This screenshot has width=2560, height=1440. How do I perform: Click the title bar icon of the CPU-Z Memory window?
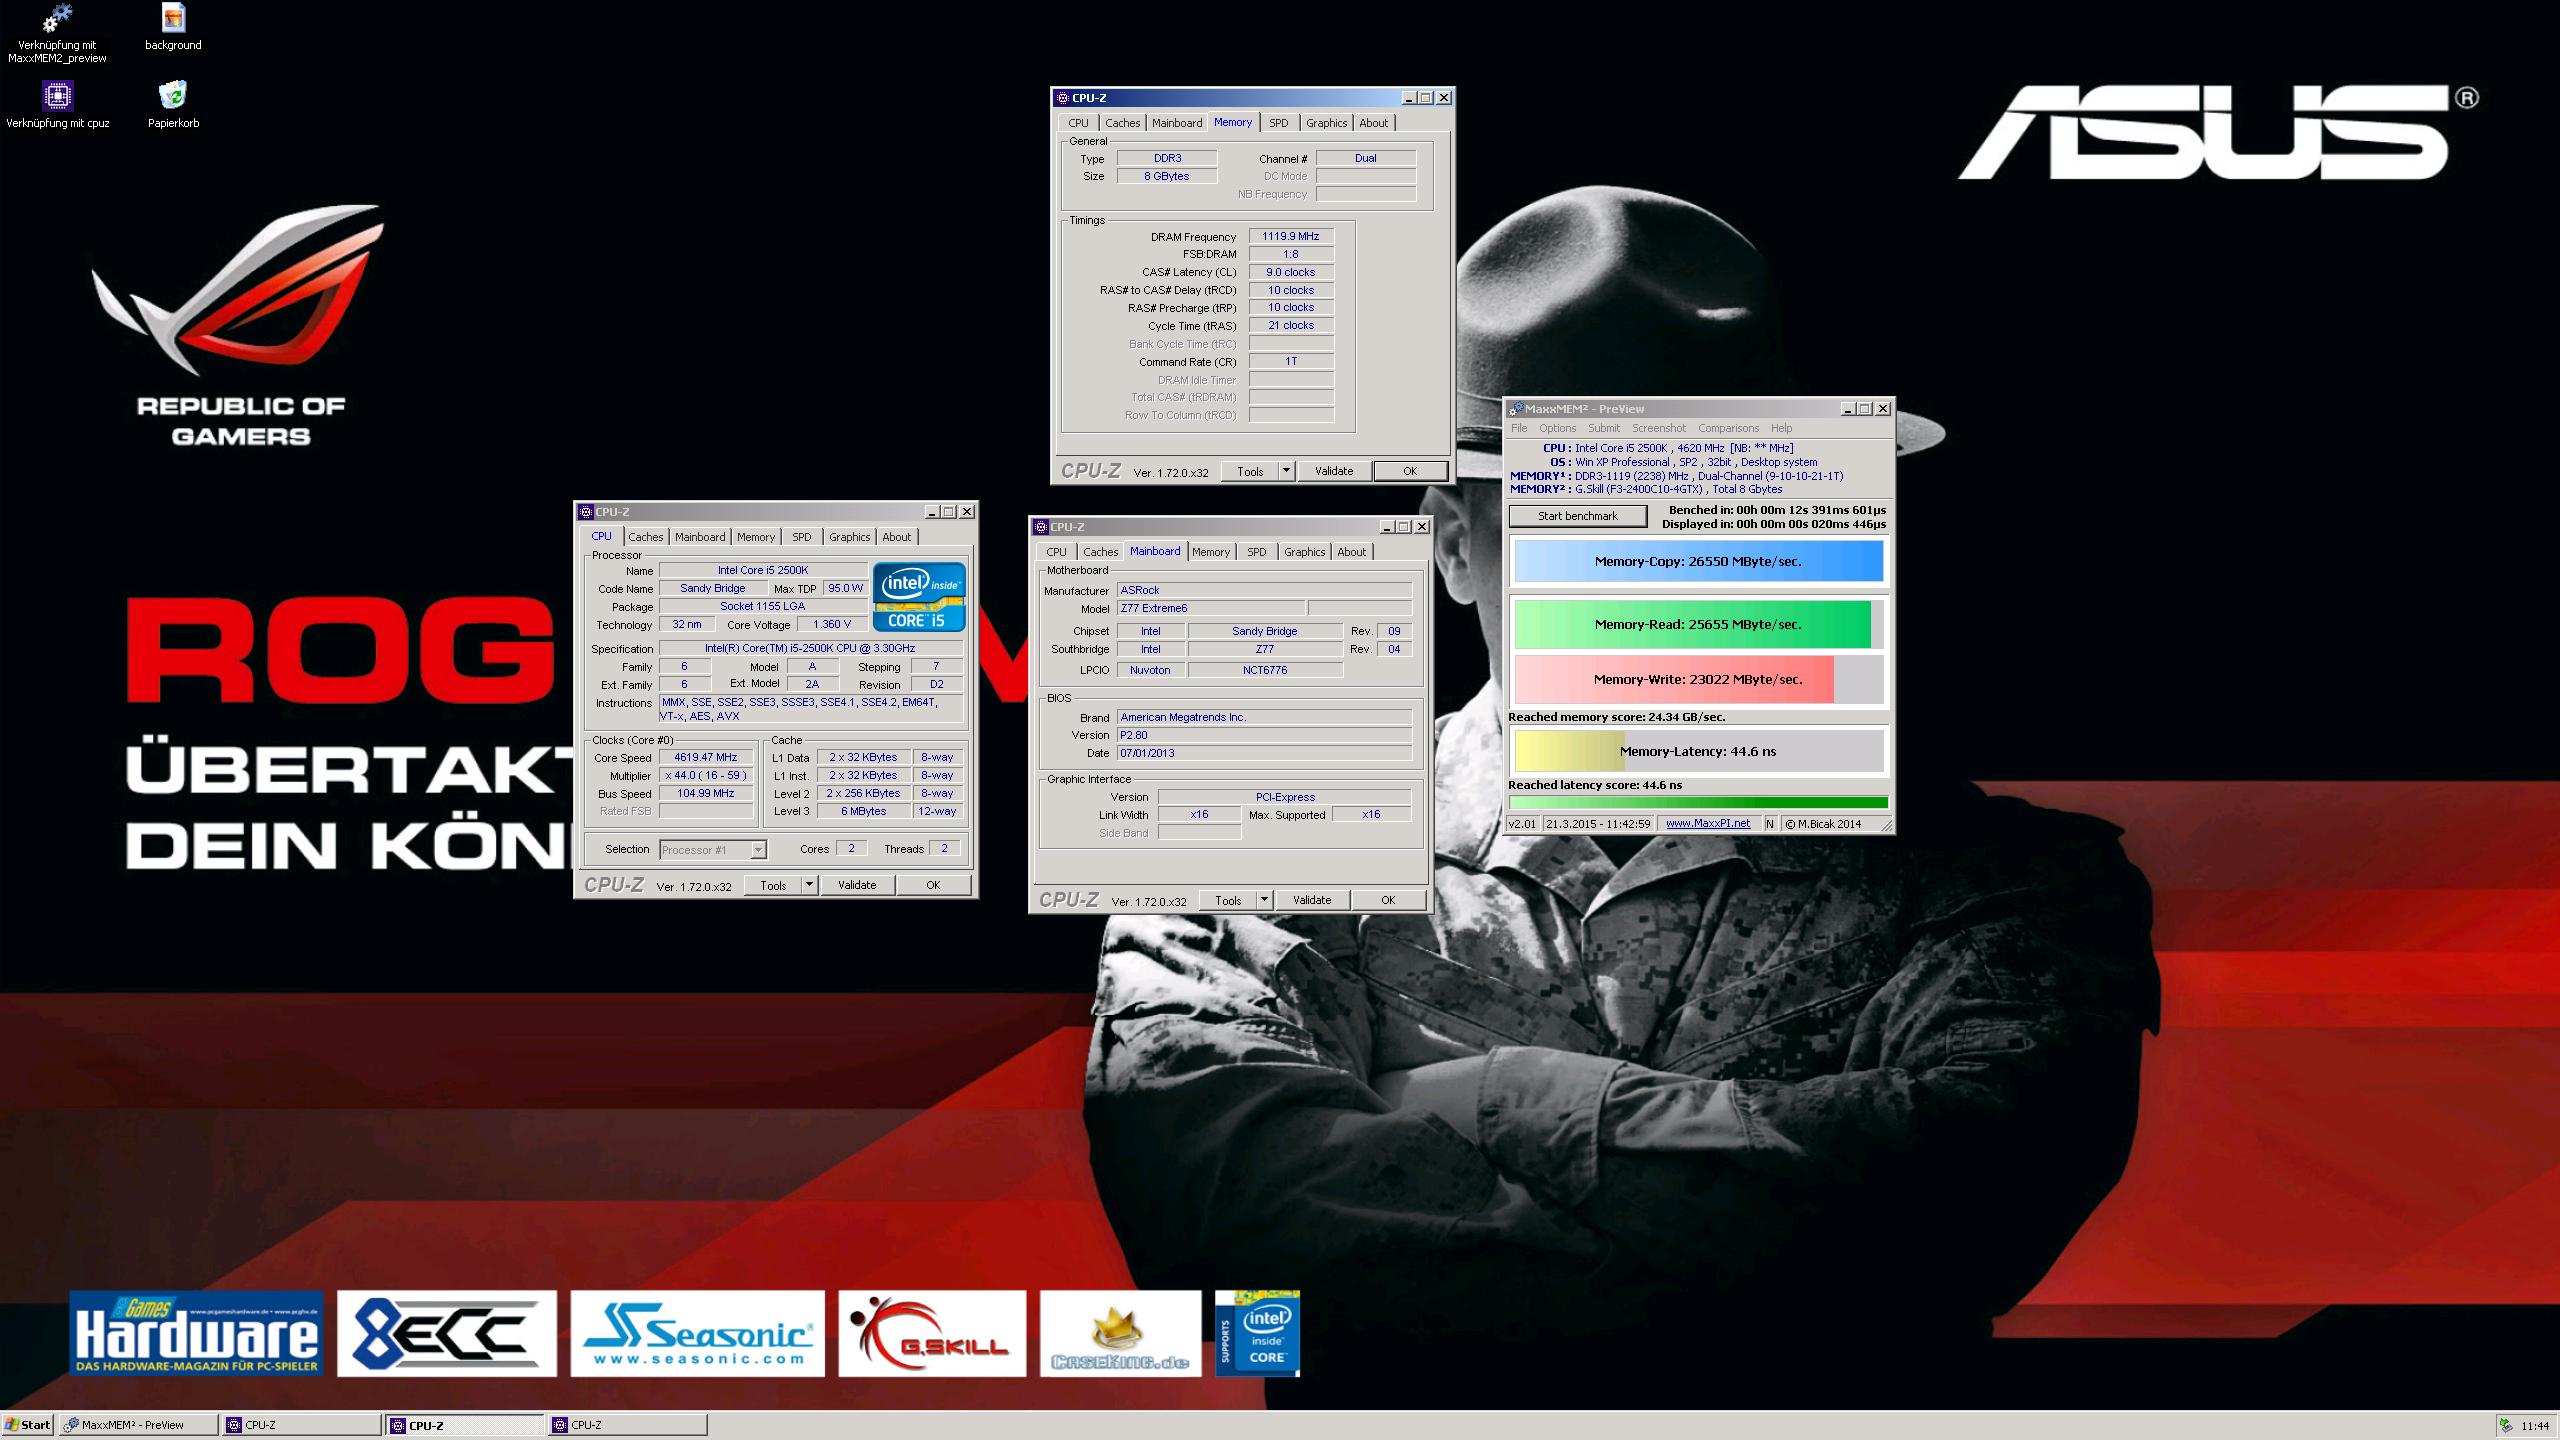[1062, 98]
